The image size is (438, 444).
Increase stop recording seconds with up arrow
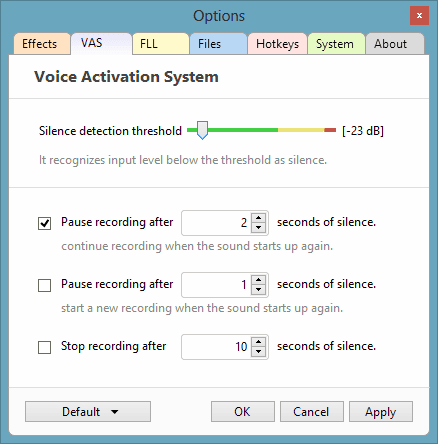tap(259, 342)
